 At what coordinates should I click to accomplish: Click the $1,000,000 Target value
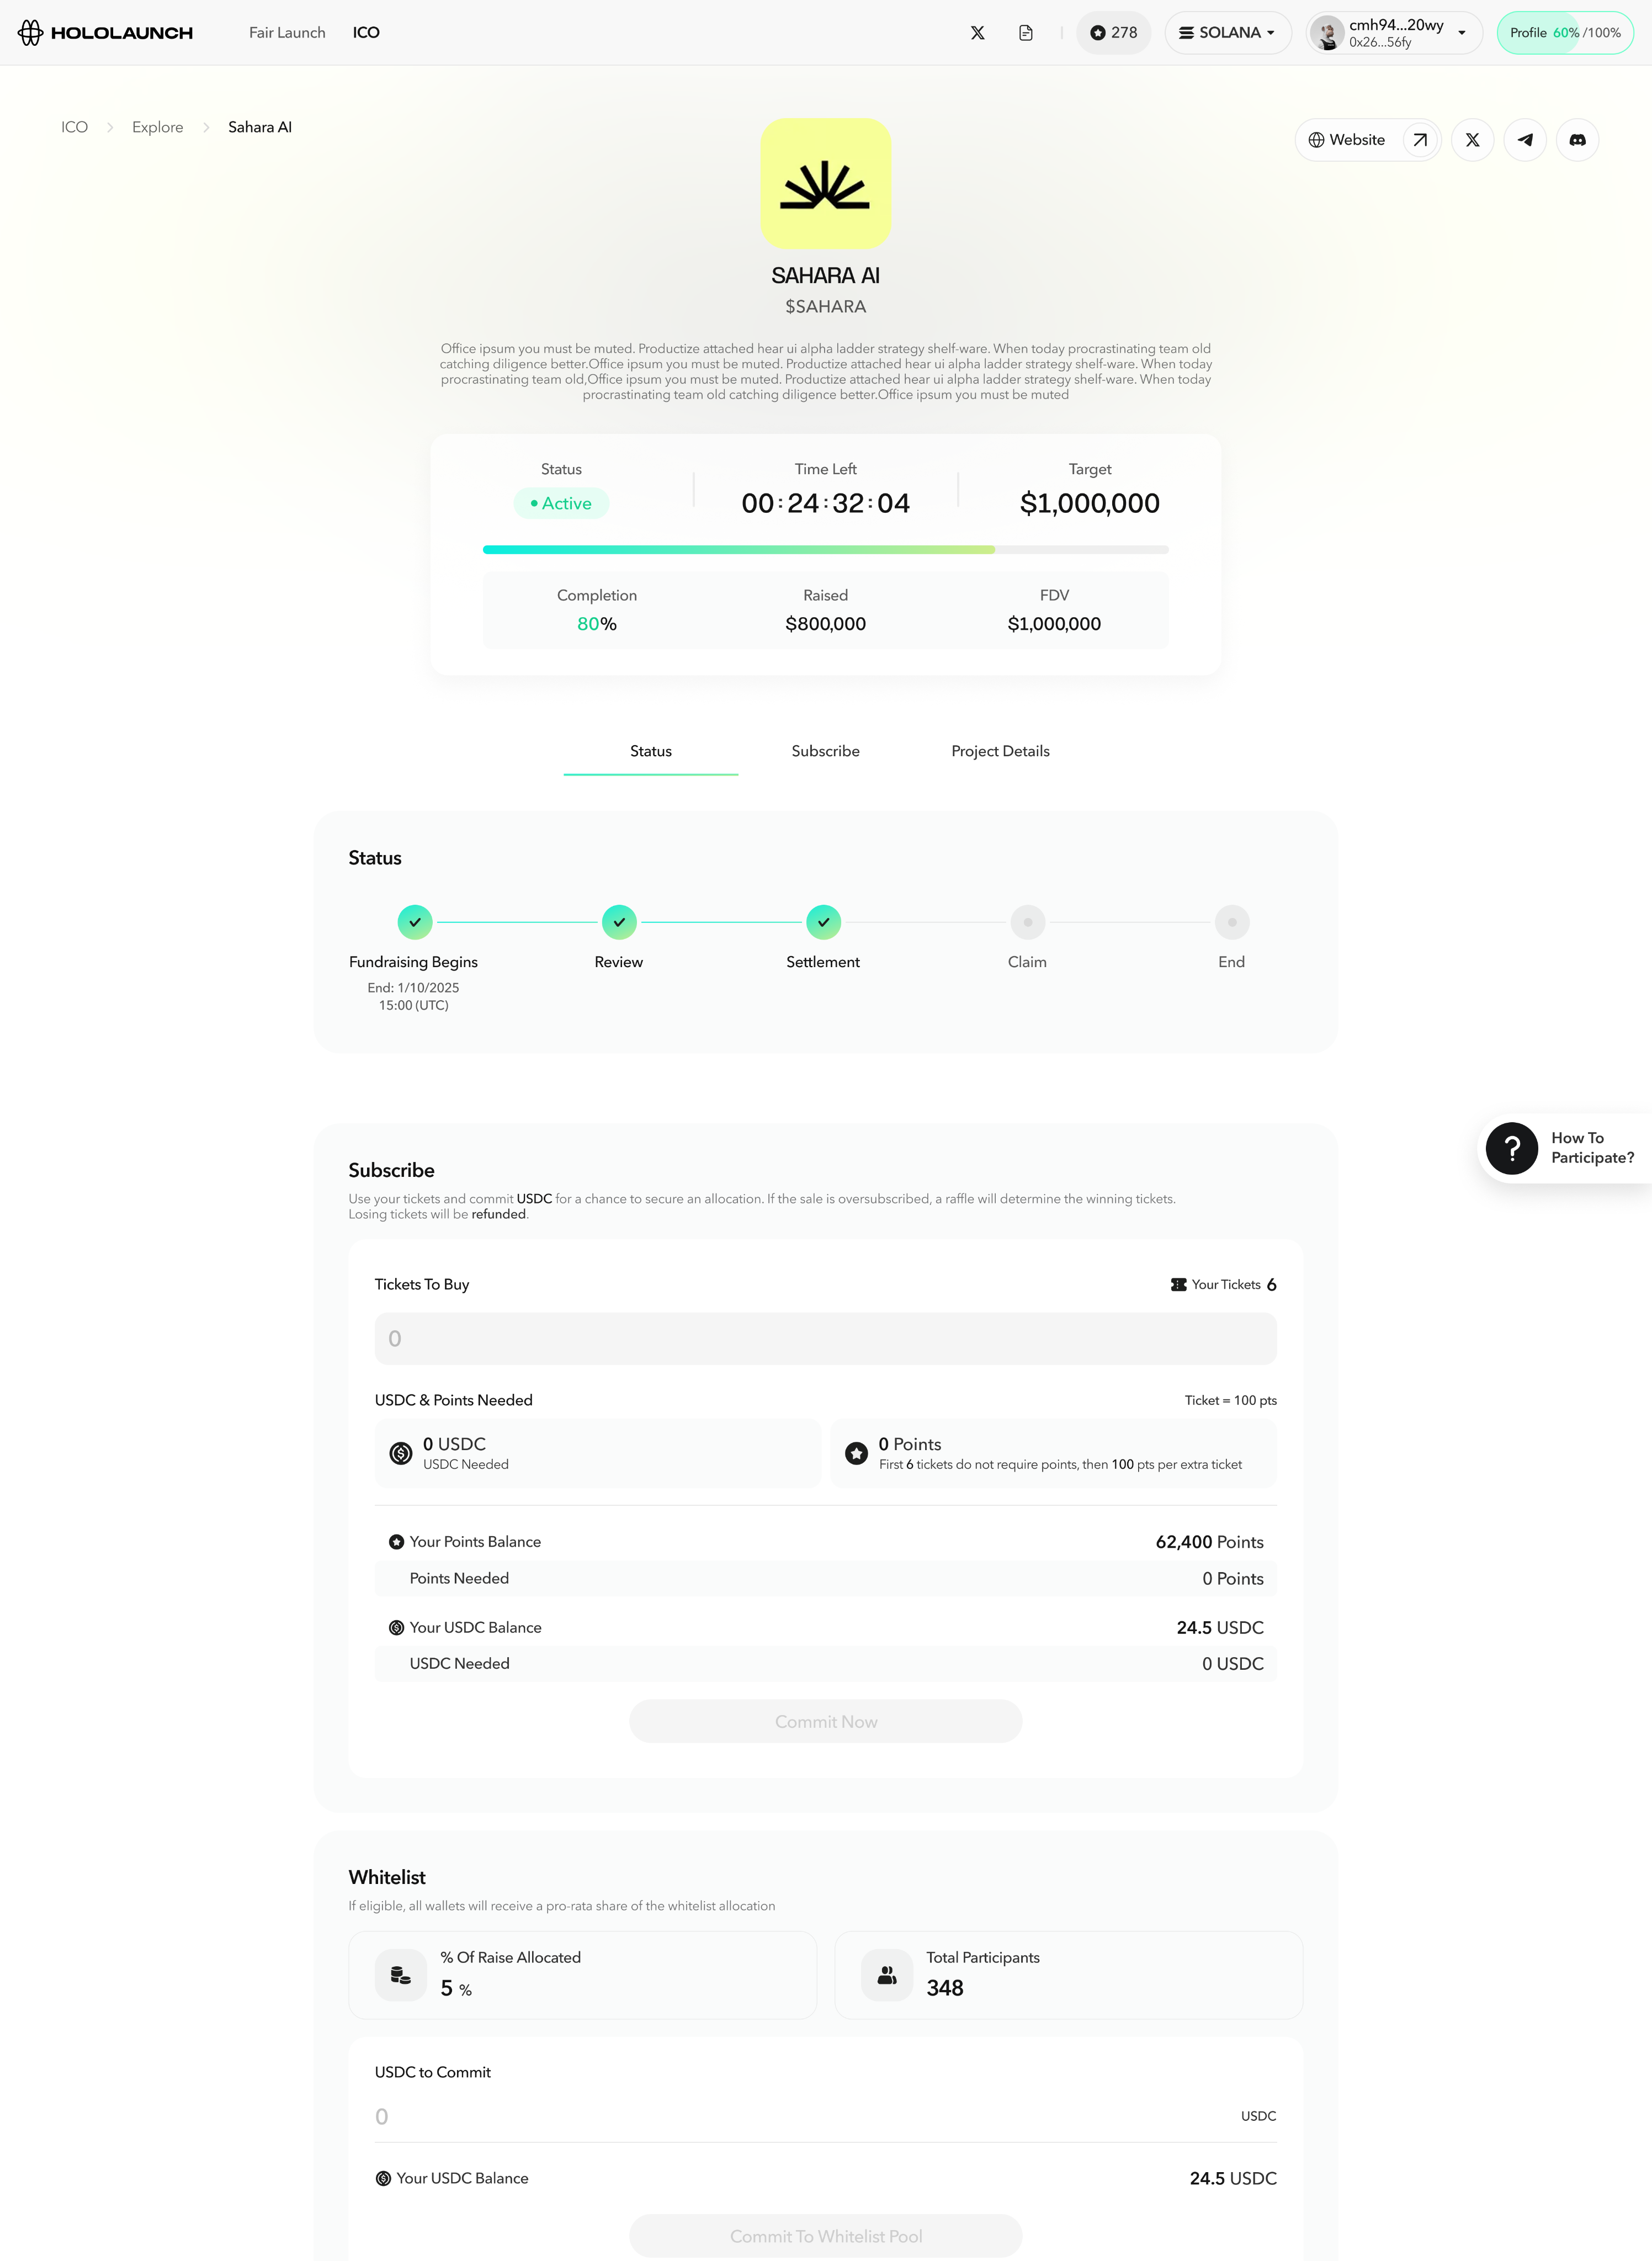[1090, 503]
